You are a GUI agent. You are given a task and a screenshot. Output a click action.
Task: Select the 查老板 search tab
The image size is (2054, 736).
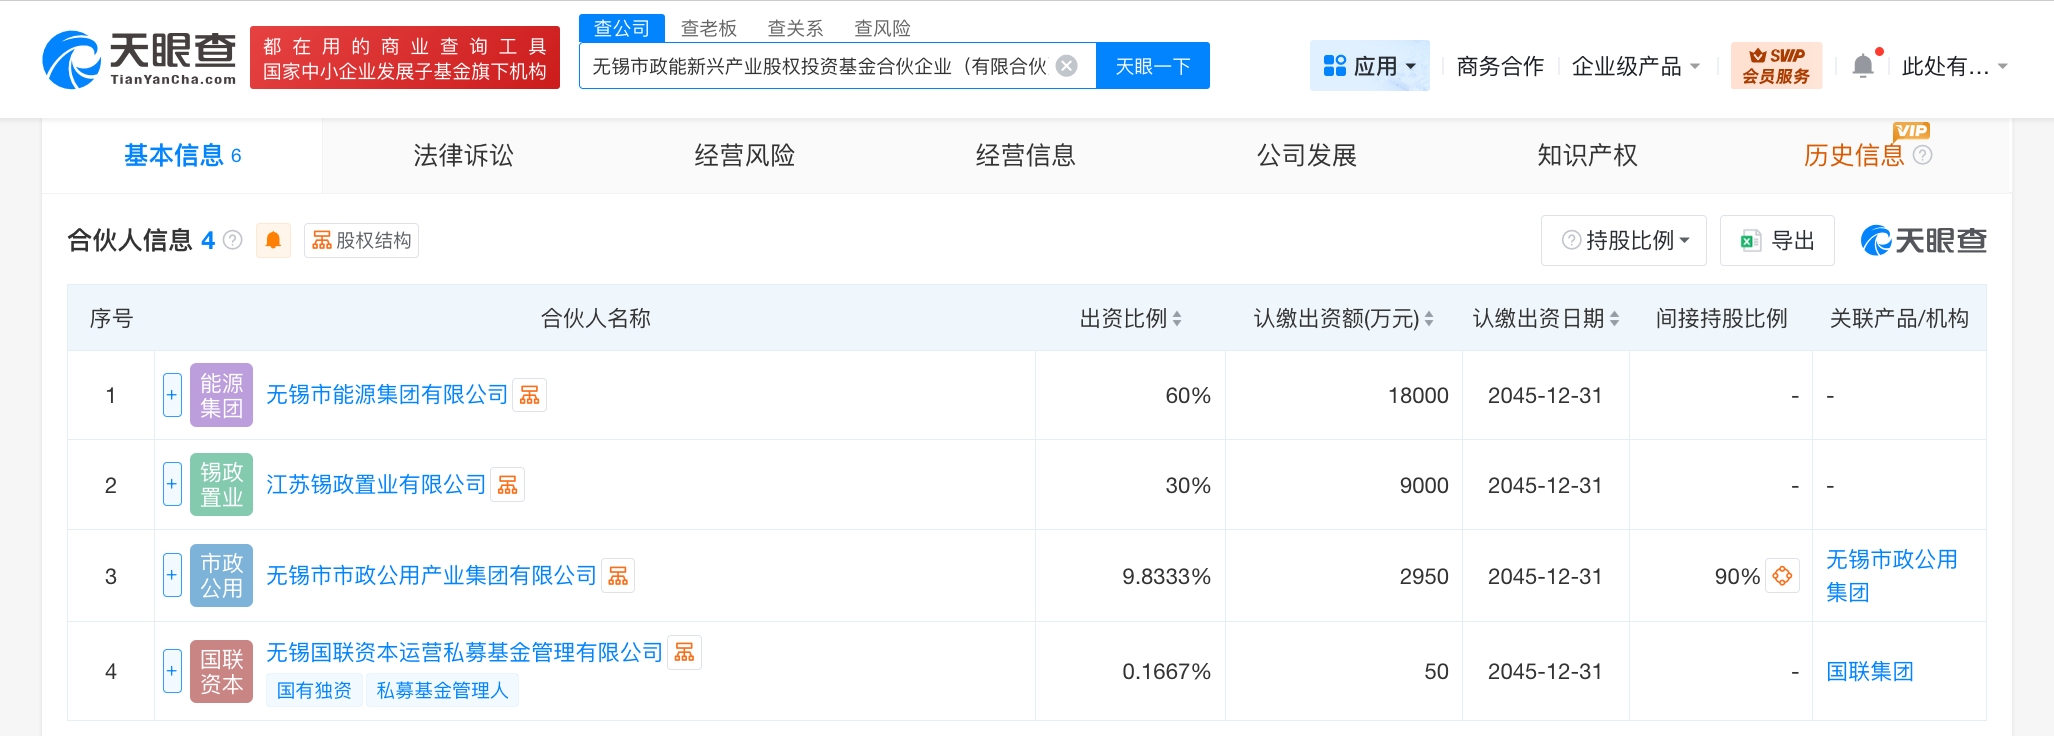click(708, 28)
